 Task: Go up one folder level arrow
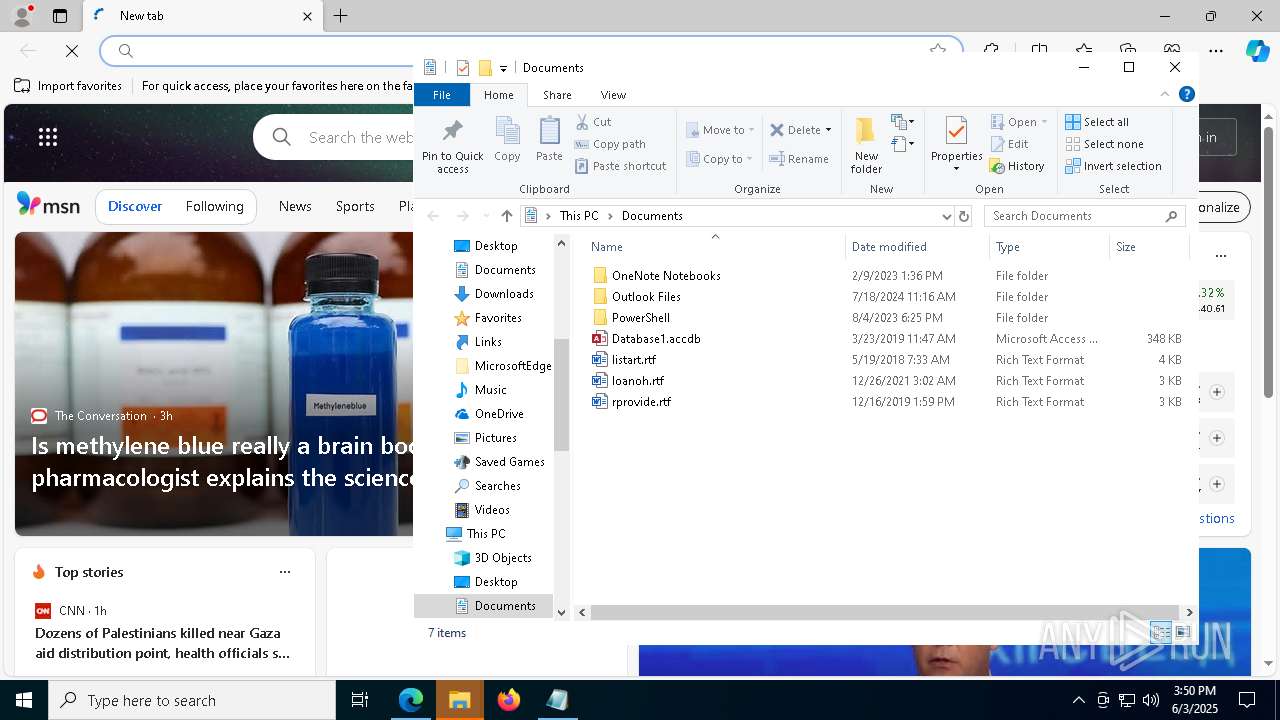coord(507,216)
